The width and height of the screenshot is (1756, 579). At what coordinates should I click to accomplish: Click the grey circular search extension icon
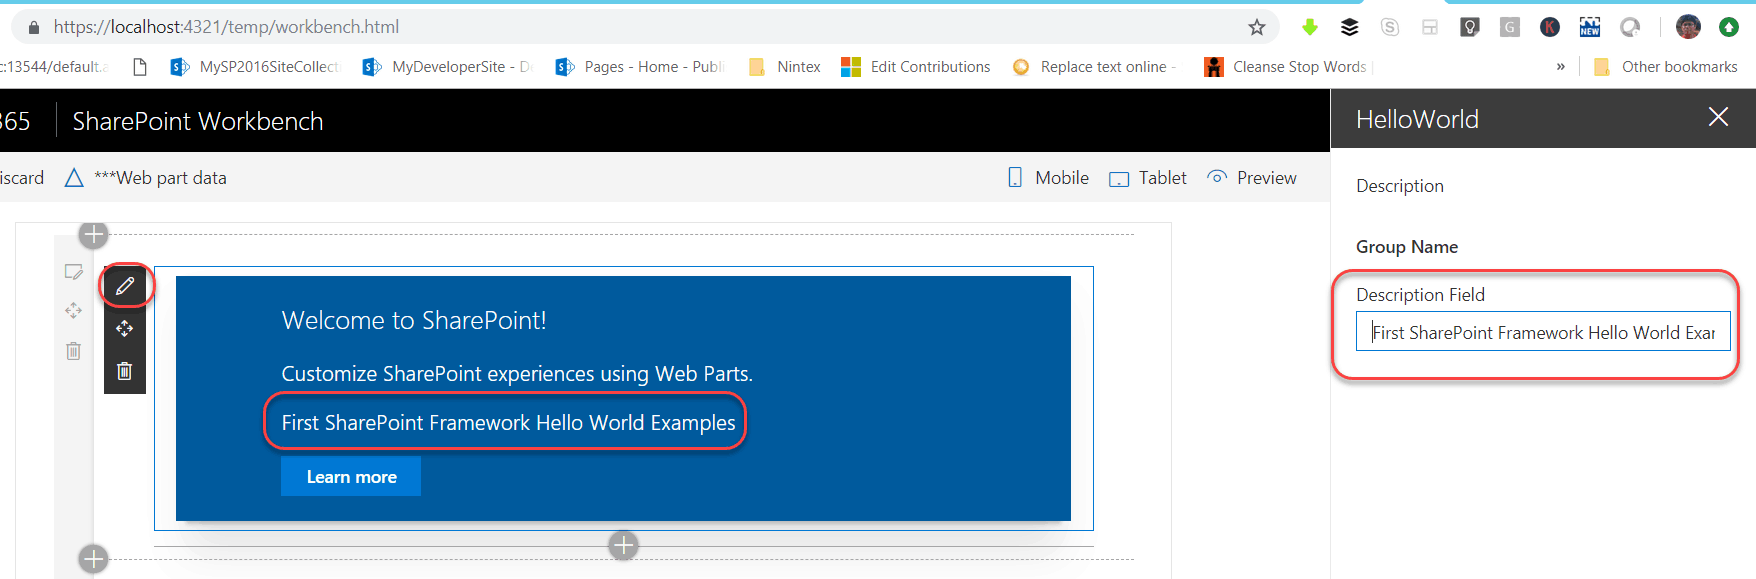[1630, 27]
